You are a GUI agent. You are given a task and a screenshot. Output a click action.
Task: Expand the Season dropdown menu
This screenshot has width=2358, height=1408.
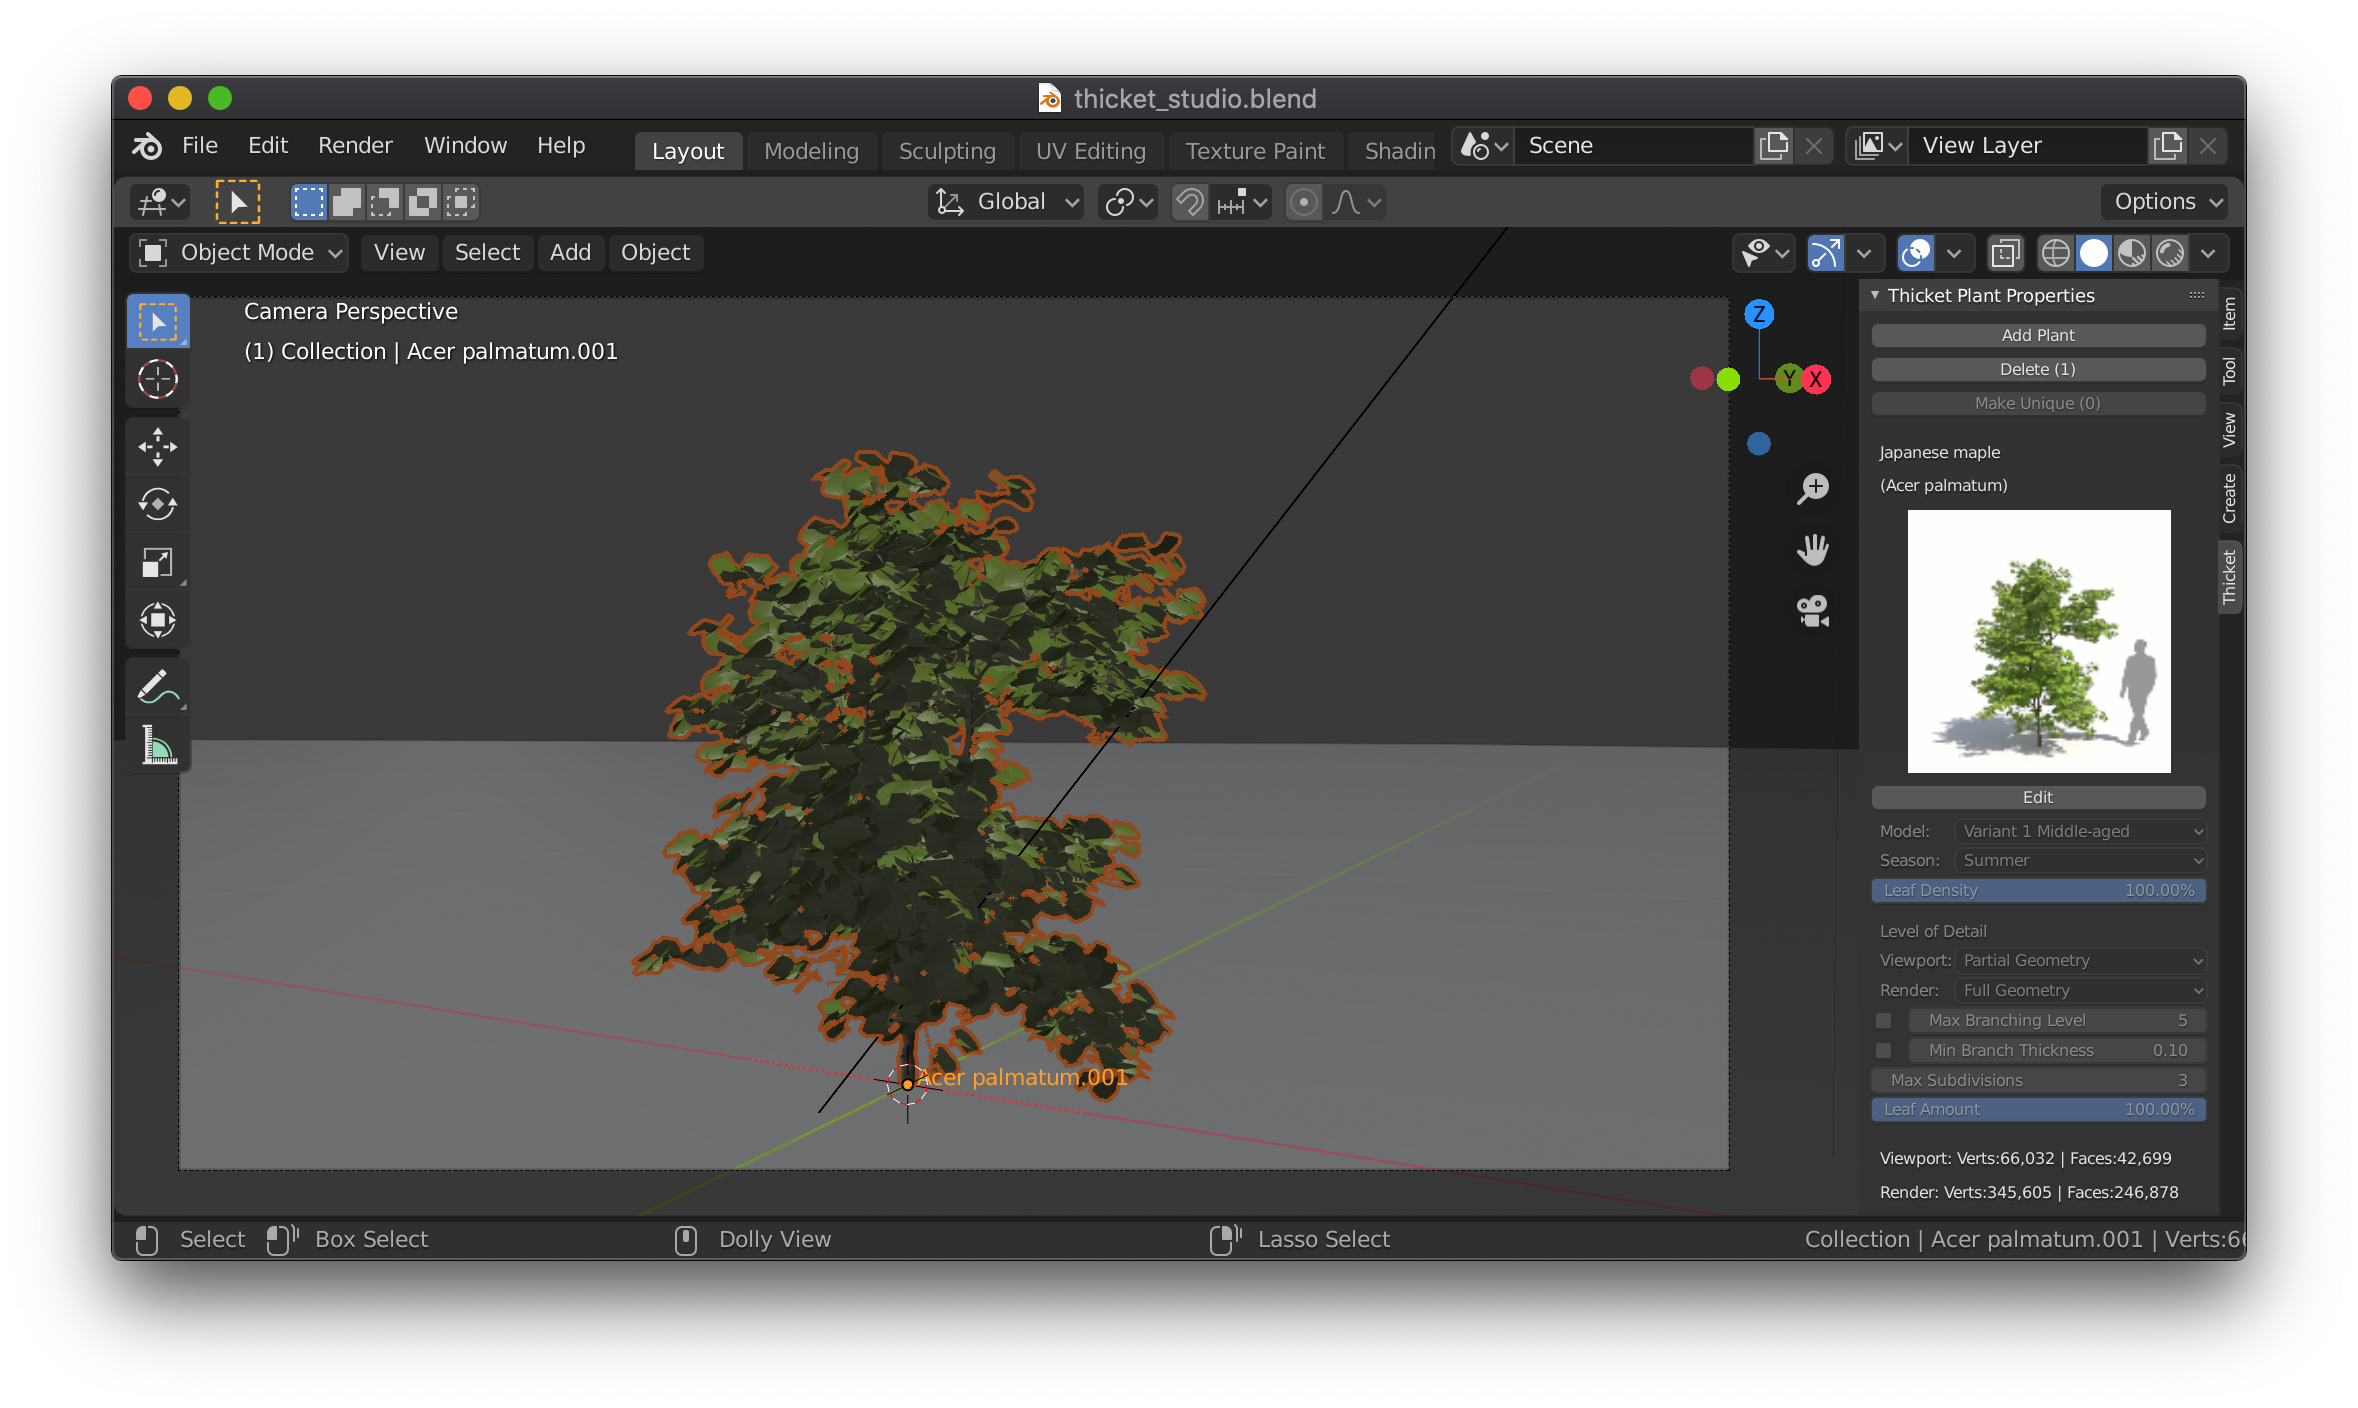point(2080,860)
